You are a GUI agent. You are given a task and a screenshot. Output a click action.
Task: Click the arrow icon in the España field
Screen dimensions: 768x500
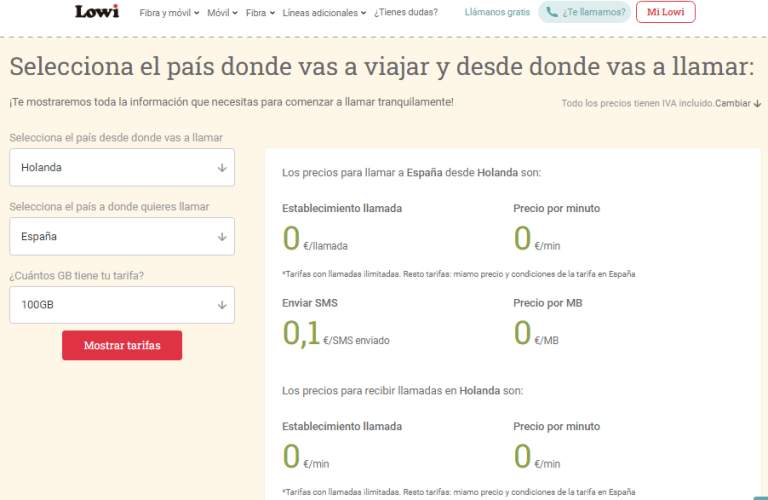click(222, 237)
